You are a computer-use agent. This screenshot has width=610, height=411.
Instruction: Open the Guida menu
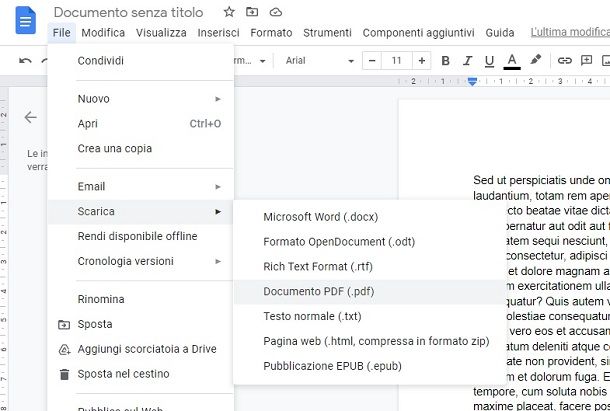pos(500,33)
